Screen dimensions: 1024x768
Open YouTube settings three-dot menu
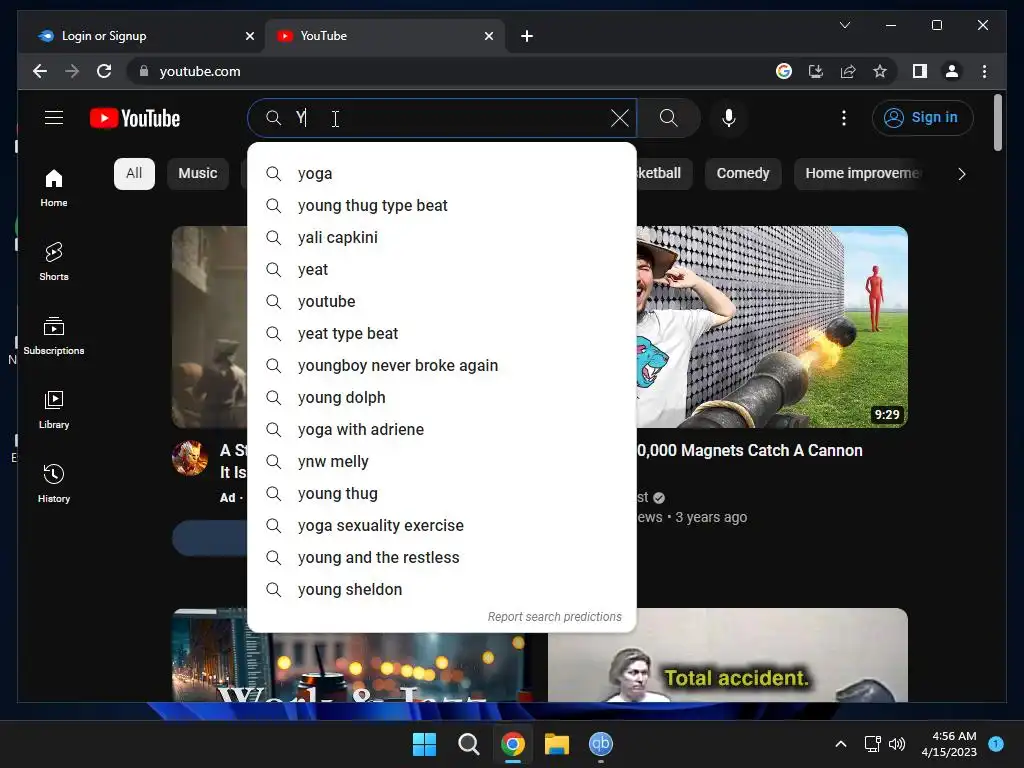(x=844, y=118)
